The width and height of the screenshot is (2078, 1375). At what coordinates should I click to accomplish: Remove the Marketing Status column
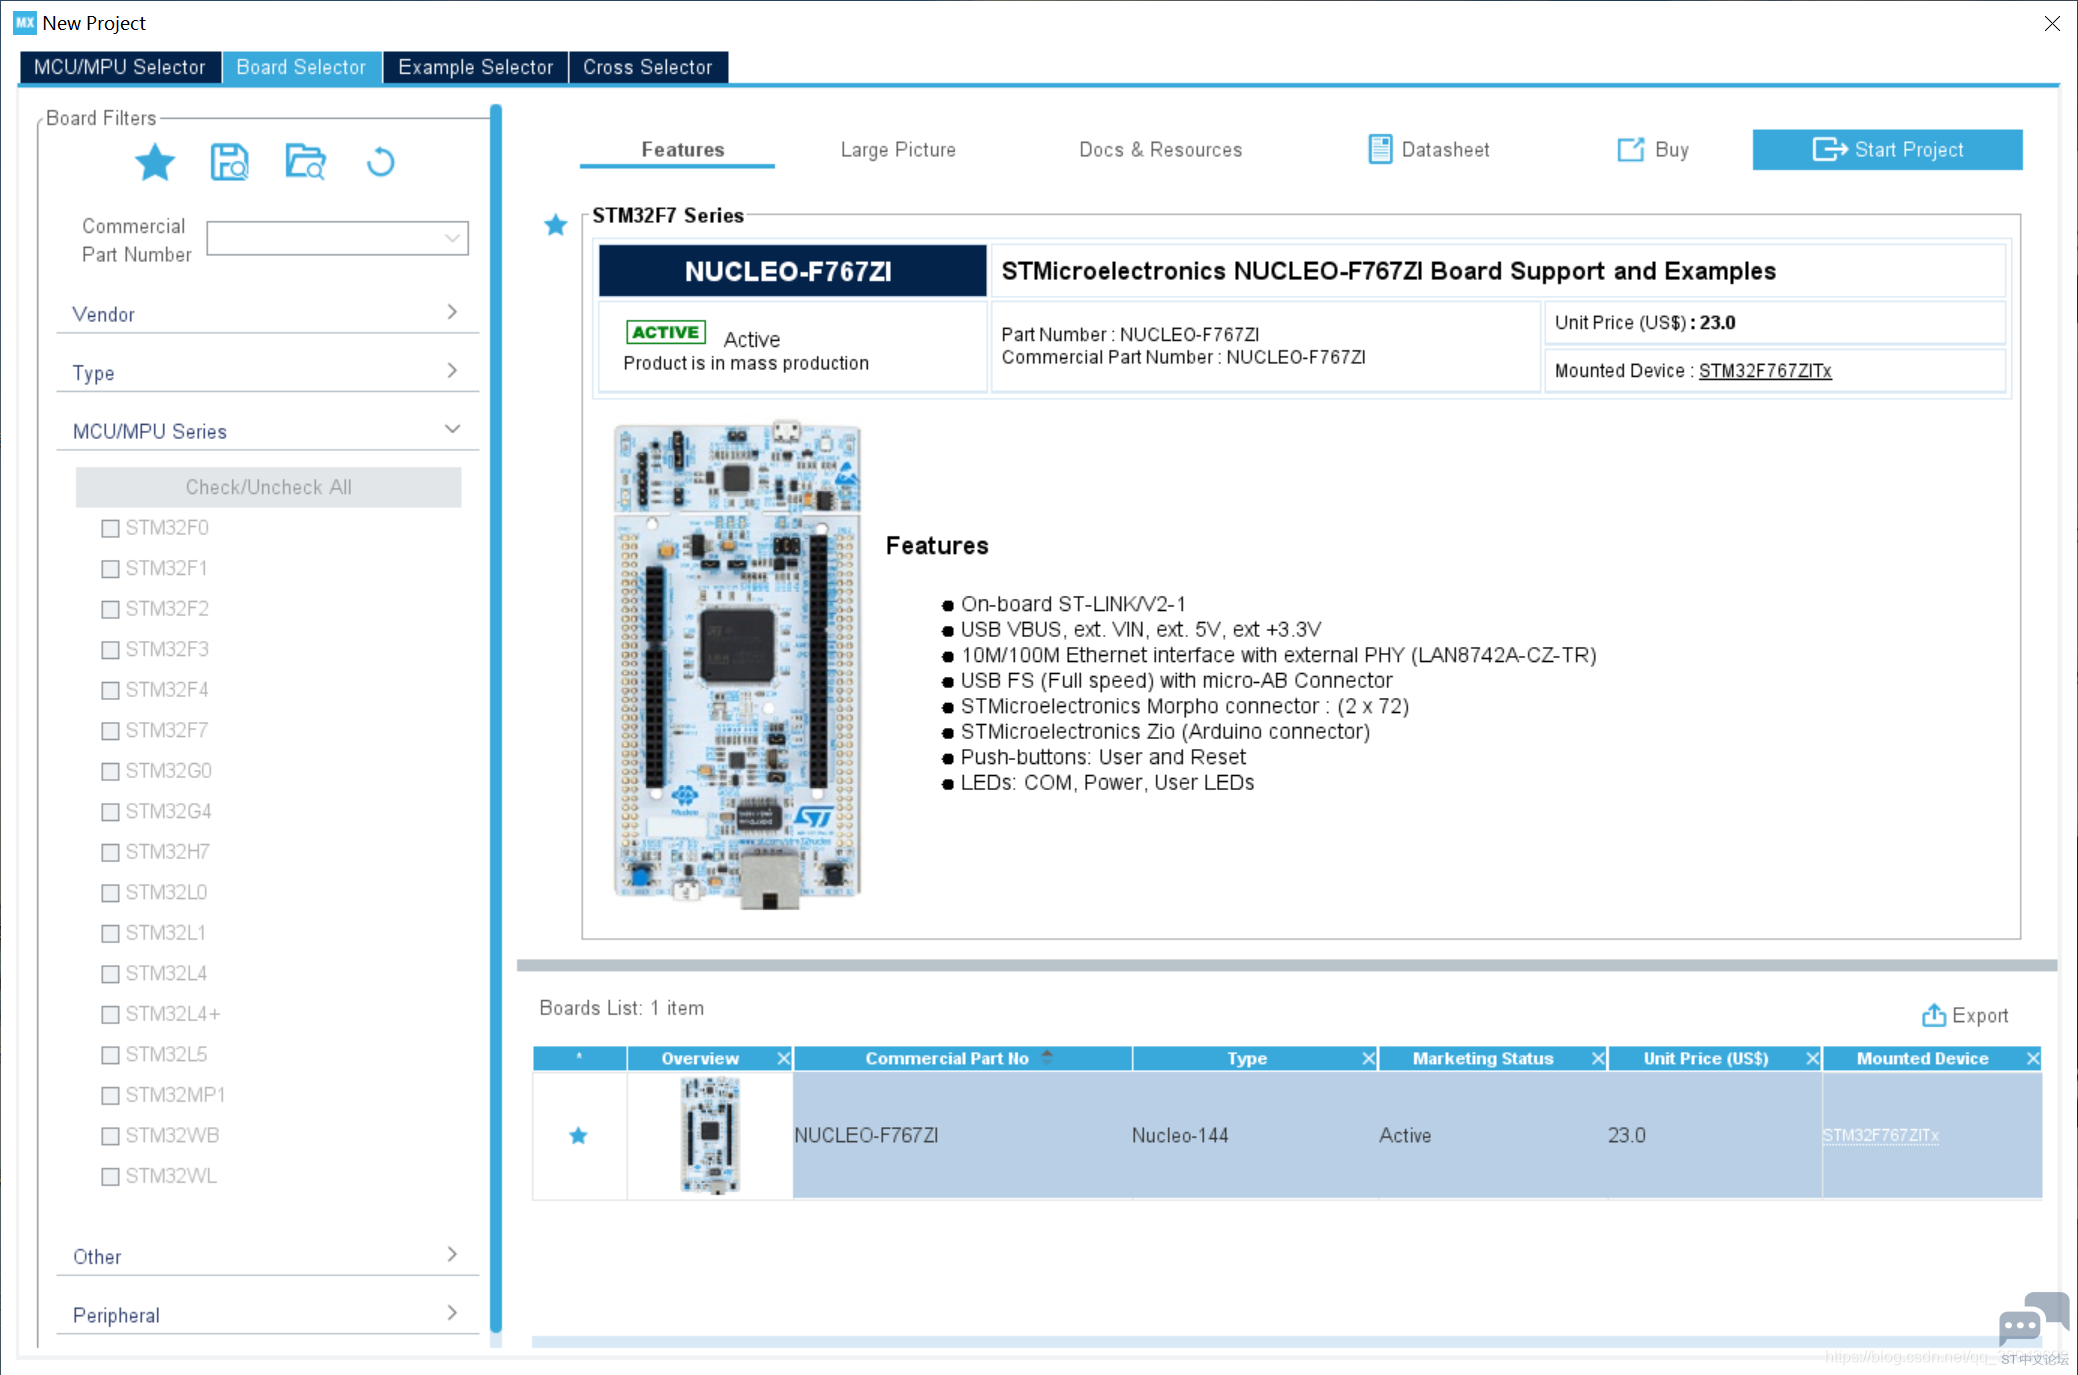click(1598, 1058)
